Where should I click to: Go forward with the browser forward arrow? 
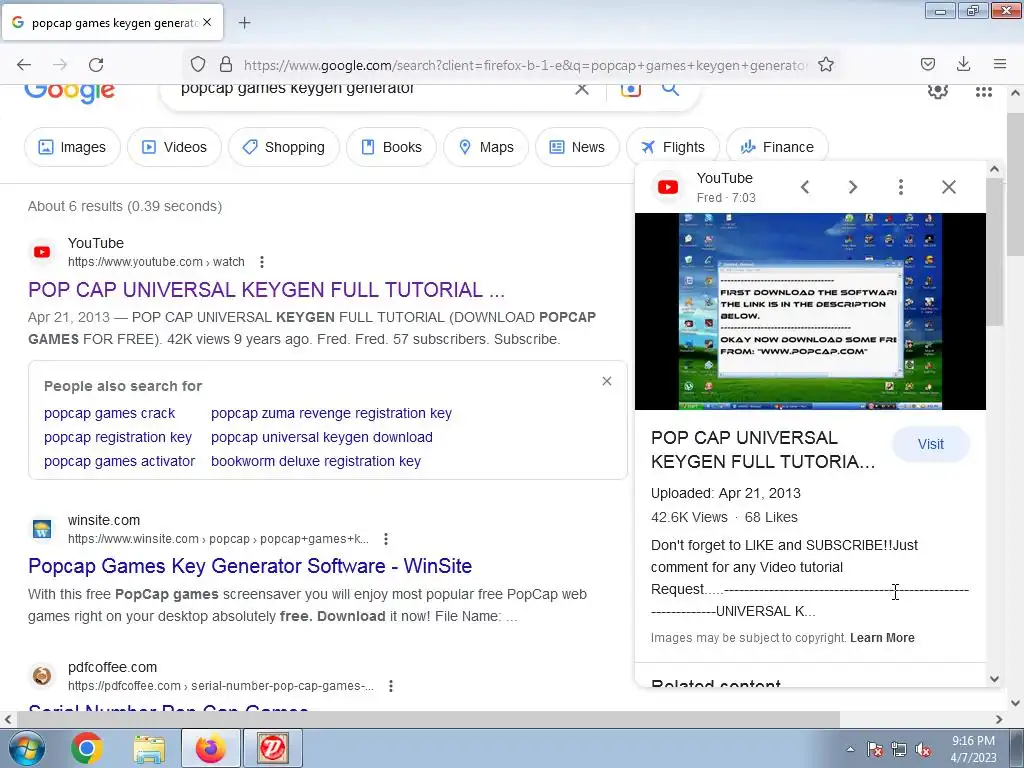[x=60, y=64]
